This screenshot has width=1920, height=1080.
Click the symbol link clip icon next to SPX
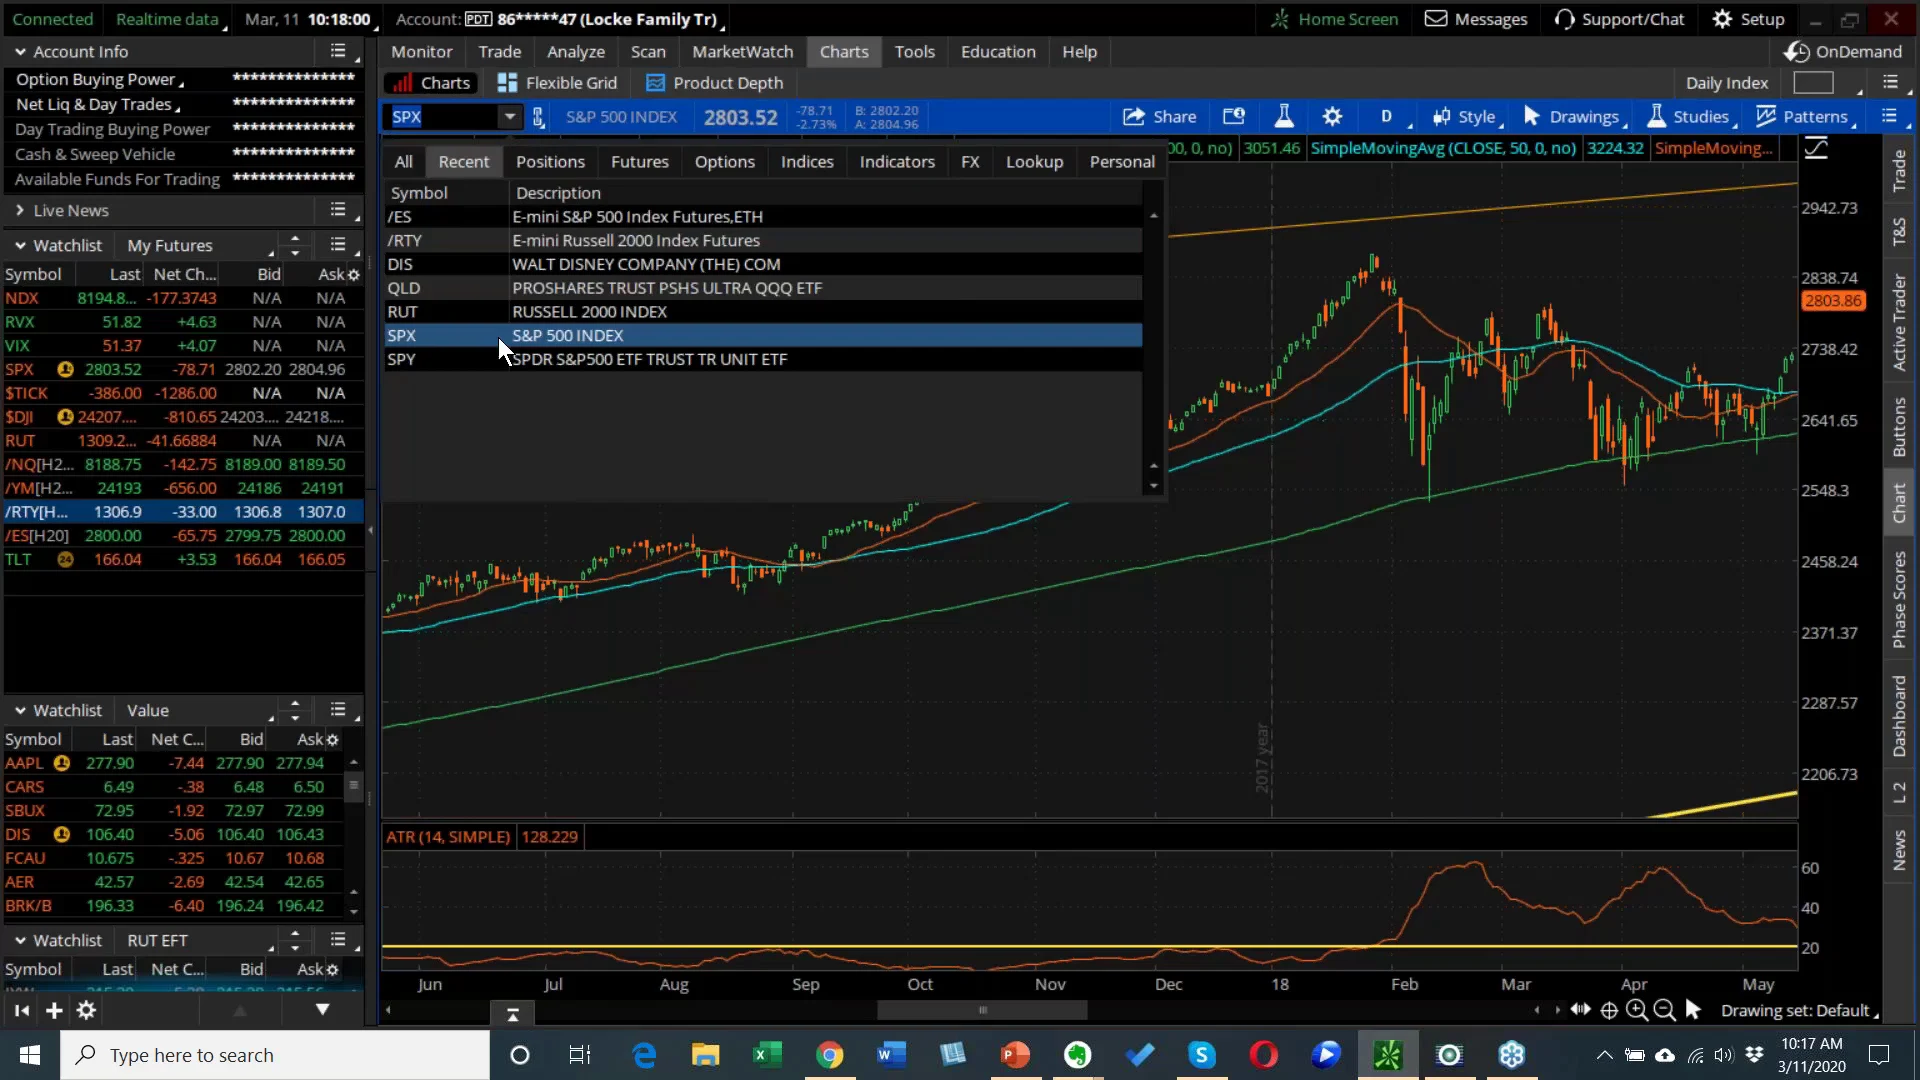pyautogui.click(x=538, y=117)
